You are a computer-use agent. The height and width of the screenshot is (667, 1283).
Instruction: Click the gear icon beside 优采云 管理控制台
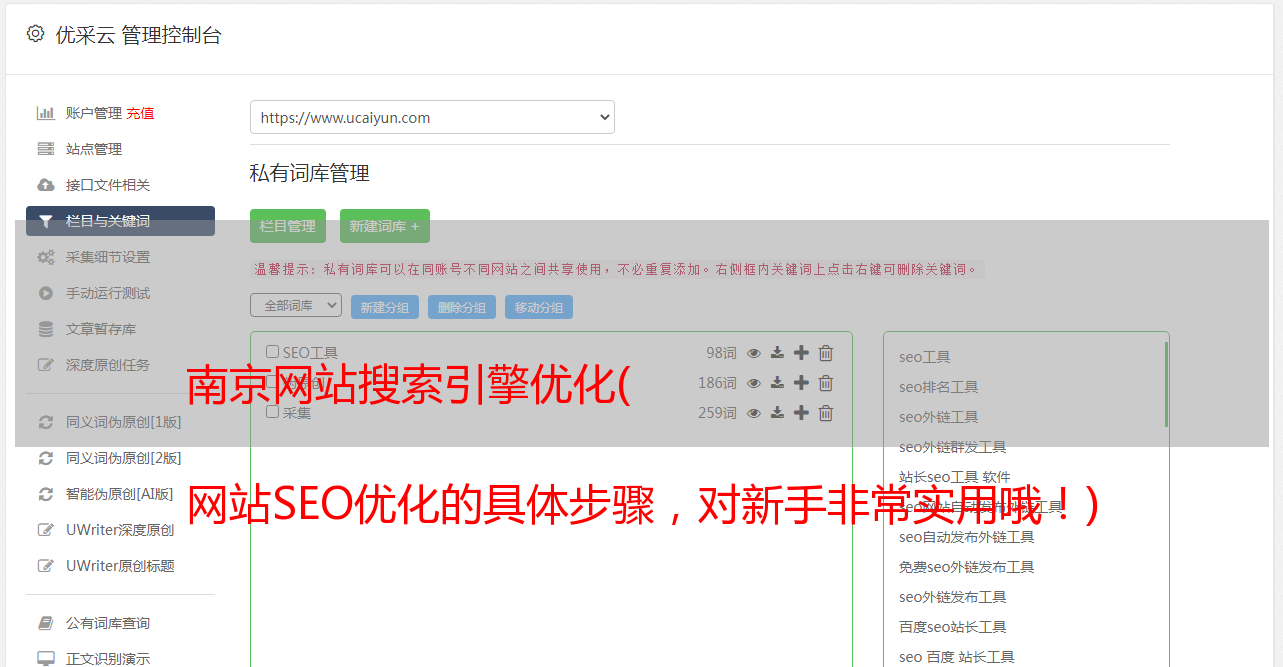(36, 34)
